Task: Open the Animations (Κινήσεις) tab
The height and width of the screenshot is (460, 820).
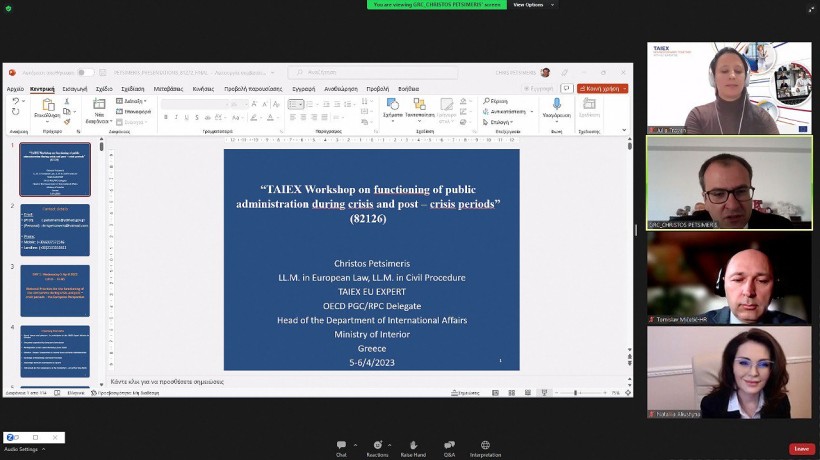Action: tap(203, 89)
